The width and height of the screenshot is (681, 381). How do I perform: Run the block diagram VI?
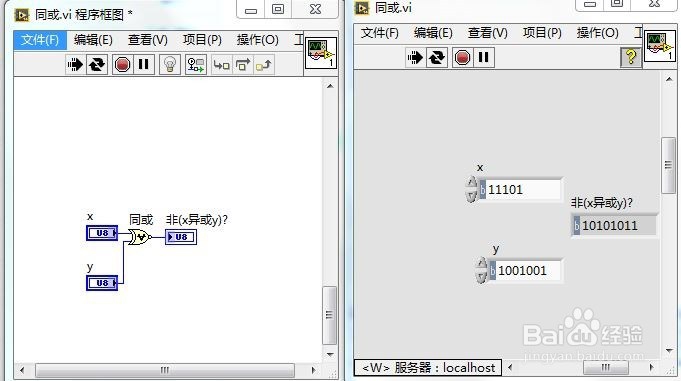click(x=75, y=65)
